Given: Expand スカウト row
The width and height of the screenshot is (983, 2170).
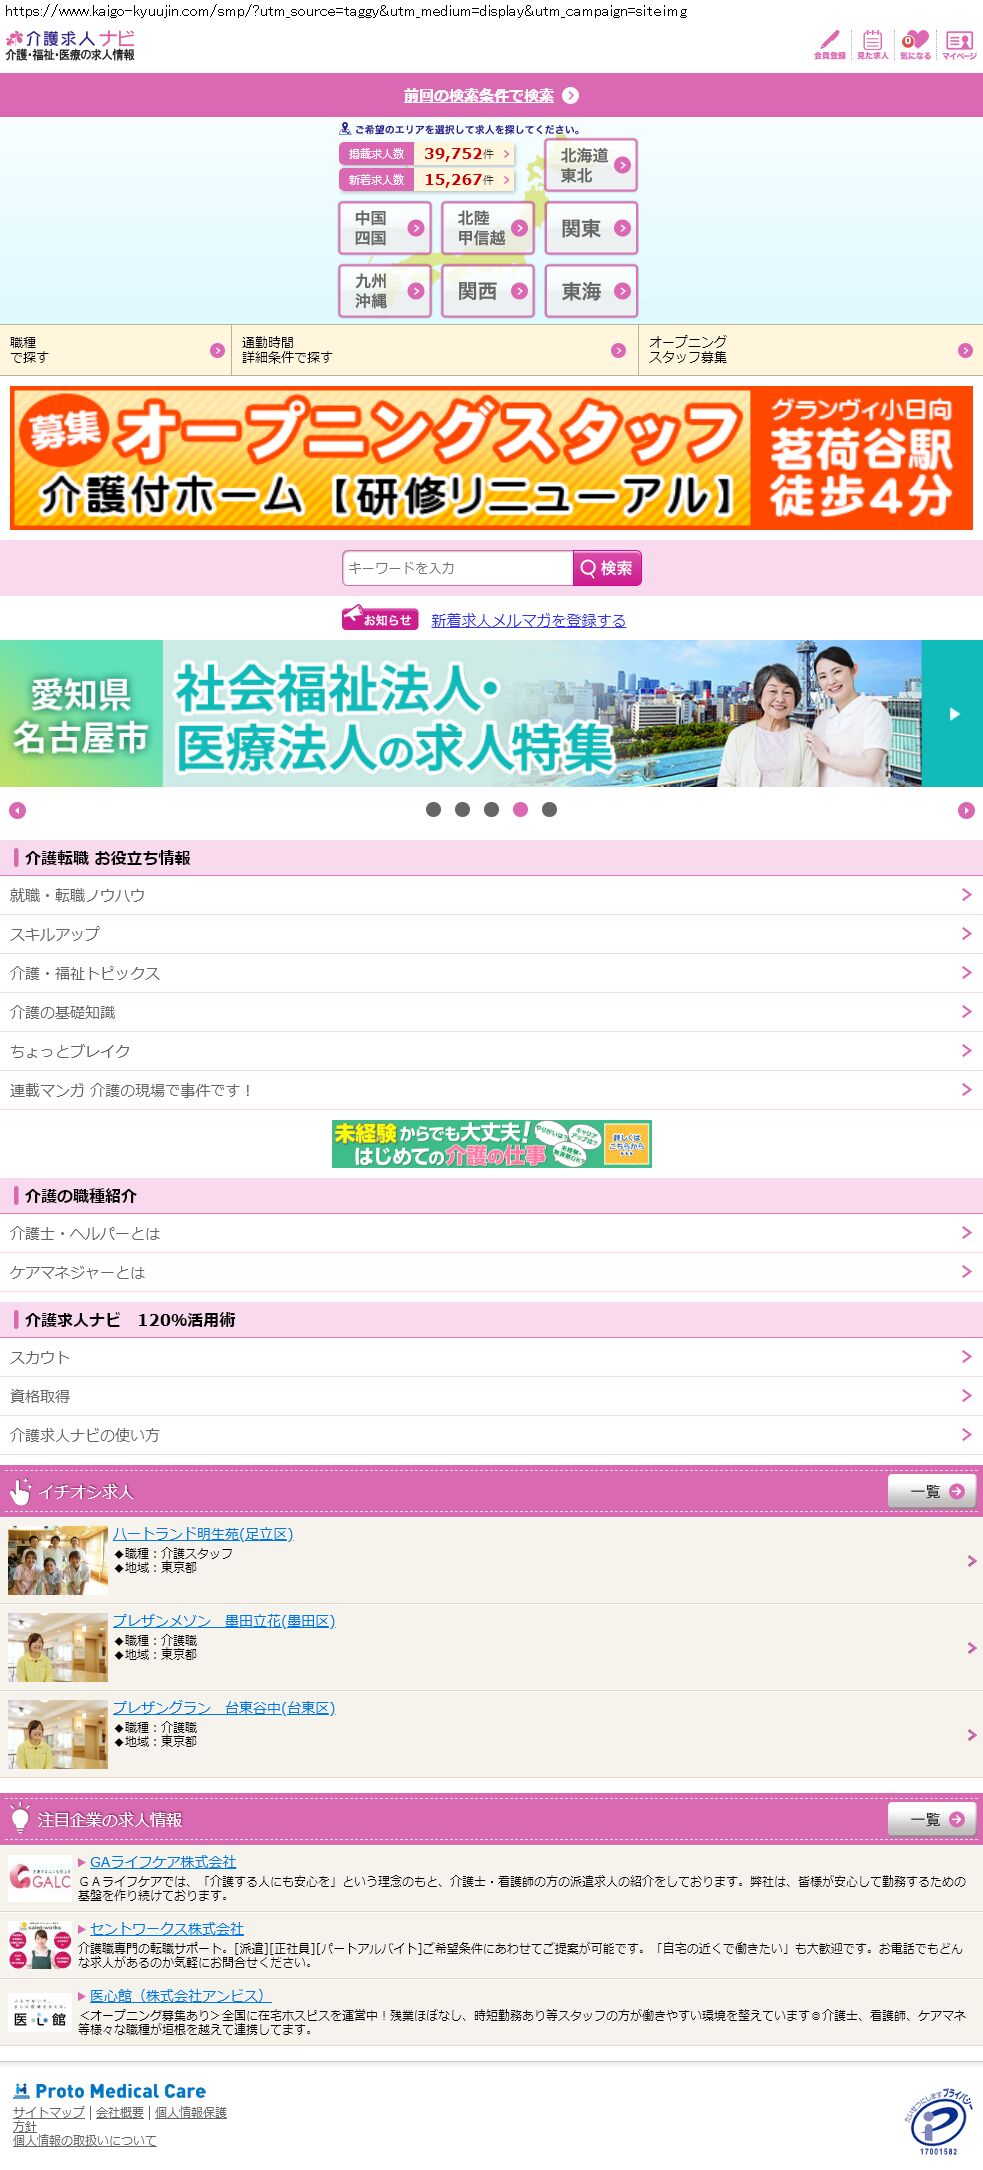Looking at the screenshot, I should (491, 1357).
